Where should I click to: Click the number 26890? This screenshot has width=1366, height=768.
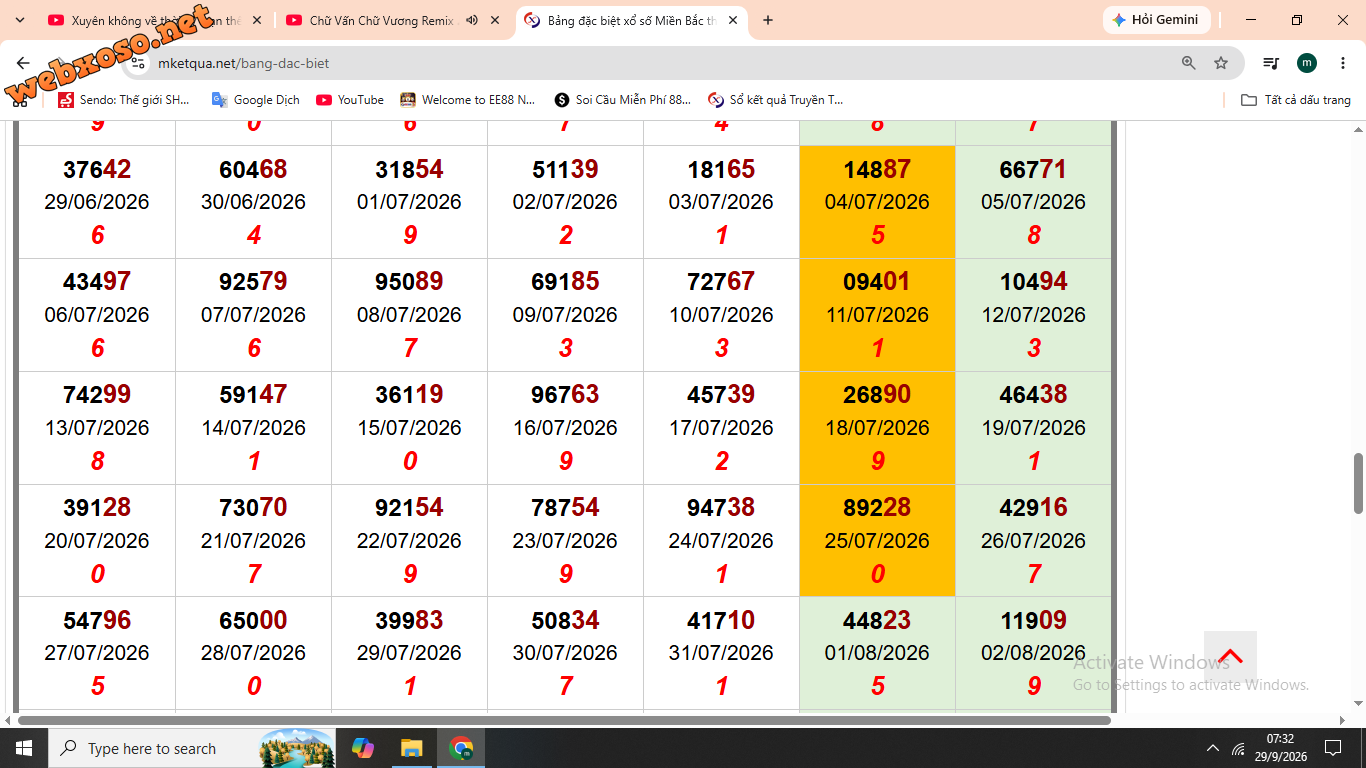pos(877,395)
